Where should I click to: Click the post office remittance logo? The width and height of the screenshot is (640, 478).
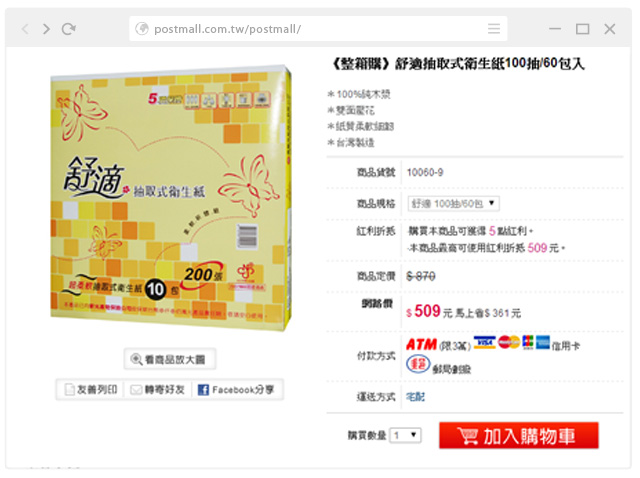tap(418, 364)
